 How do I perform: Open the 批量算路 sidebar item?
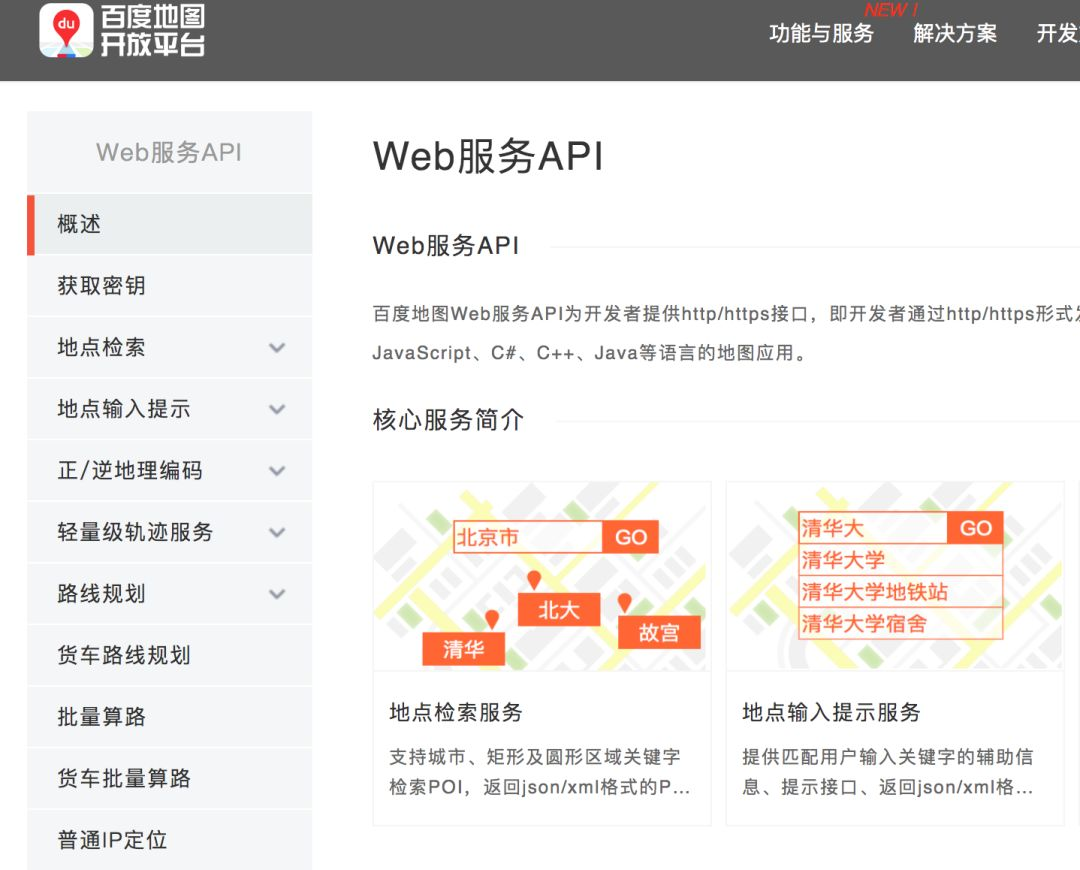169,717
